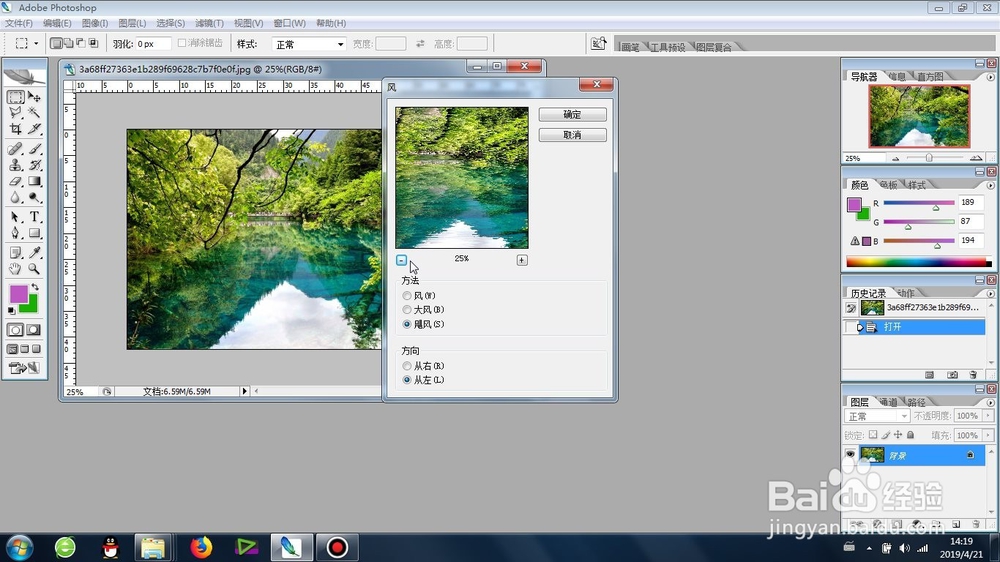Open the 滤镜(T) menu

click(209, 23)
